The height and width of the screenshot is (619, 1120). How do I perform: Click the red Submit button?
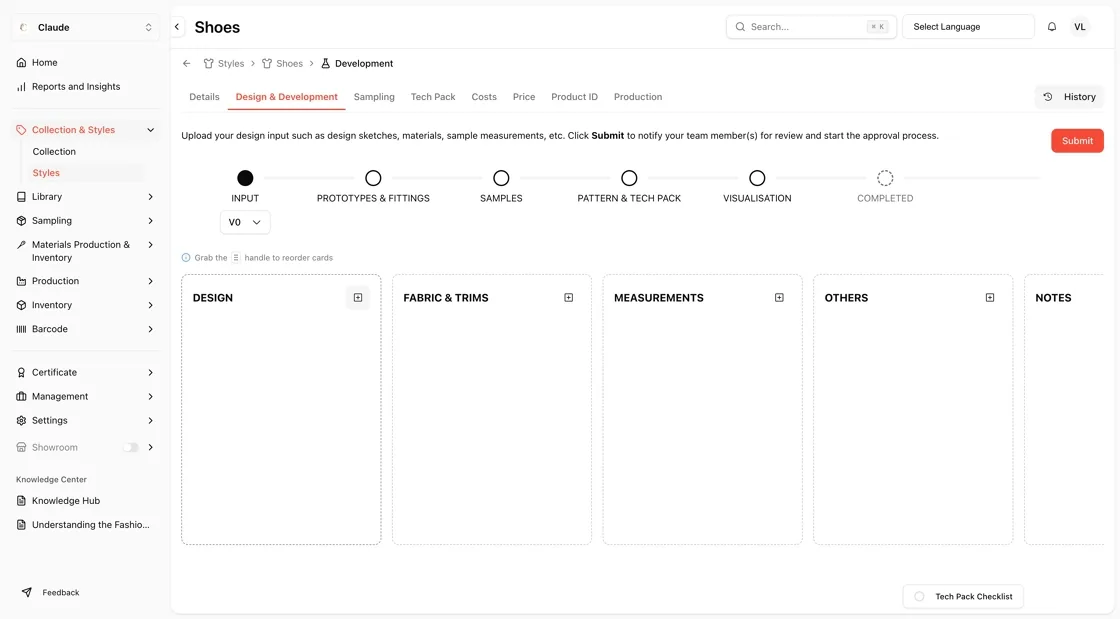pyautogui.click(x=1077, y=141)
